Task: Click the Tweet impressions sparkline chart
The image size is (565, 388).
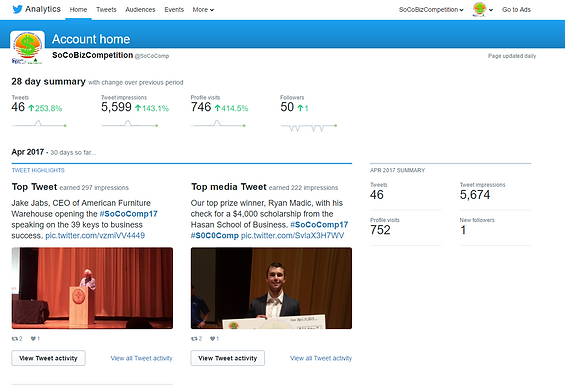Action: coord(130,124)
